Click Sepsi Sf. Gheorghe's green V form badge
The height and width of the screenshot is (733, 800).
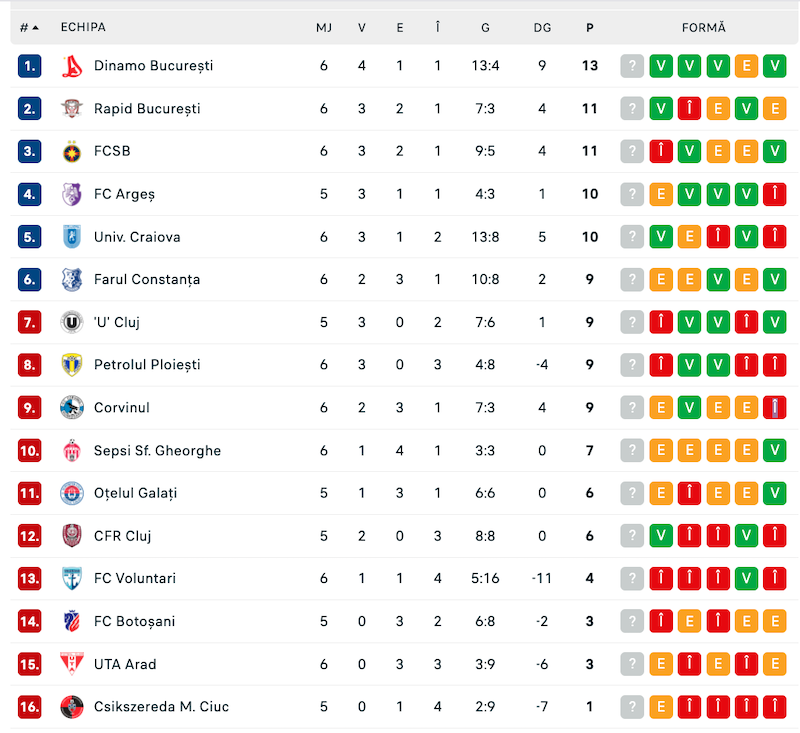(774, 450)
